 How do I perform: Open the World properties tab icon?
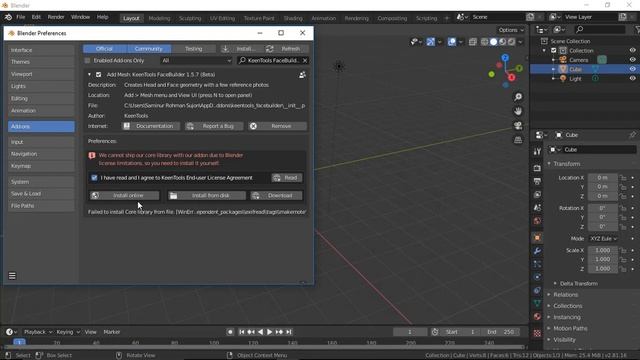pyautogui.click(x=537, y=221)
